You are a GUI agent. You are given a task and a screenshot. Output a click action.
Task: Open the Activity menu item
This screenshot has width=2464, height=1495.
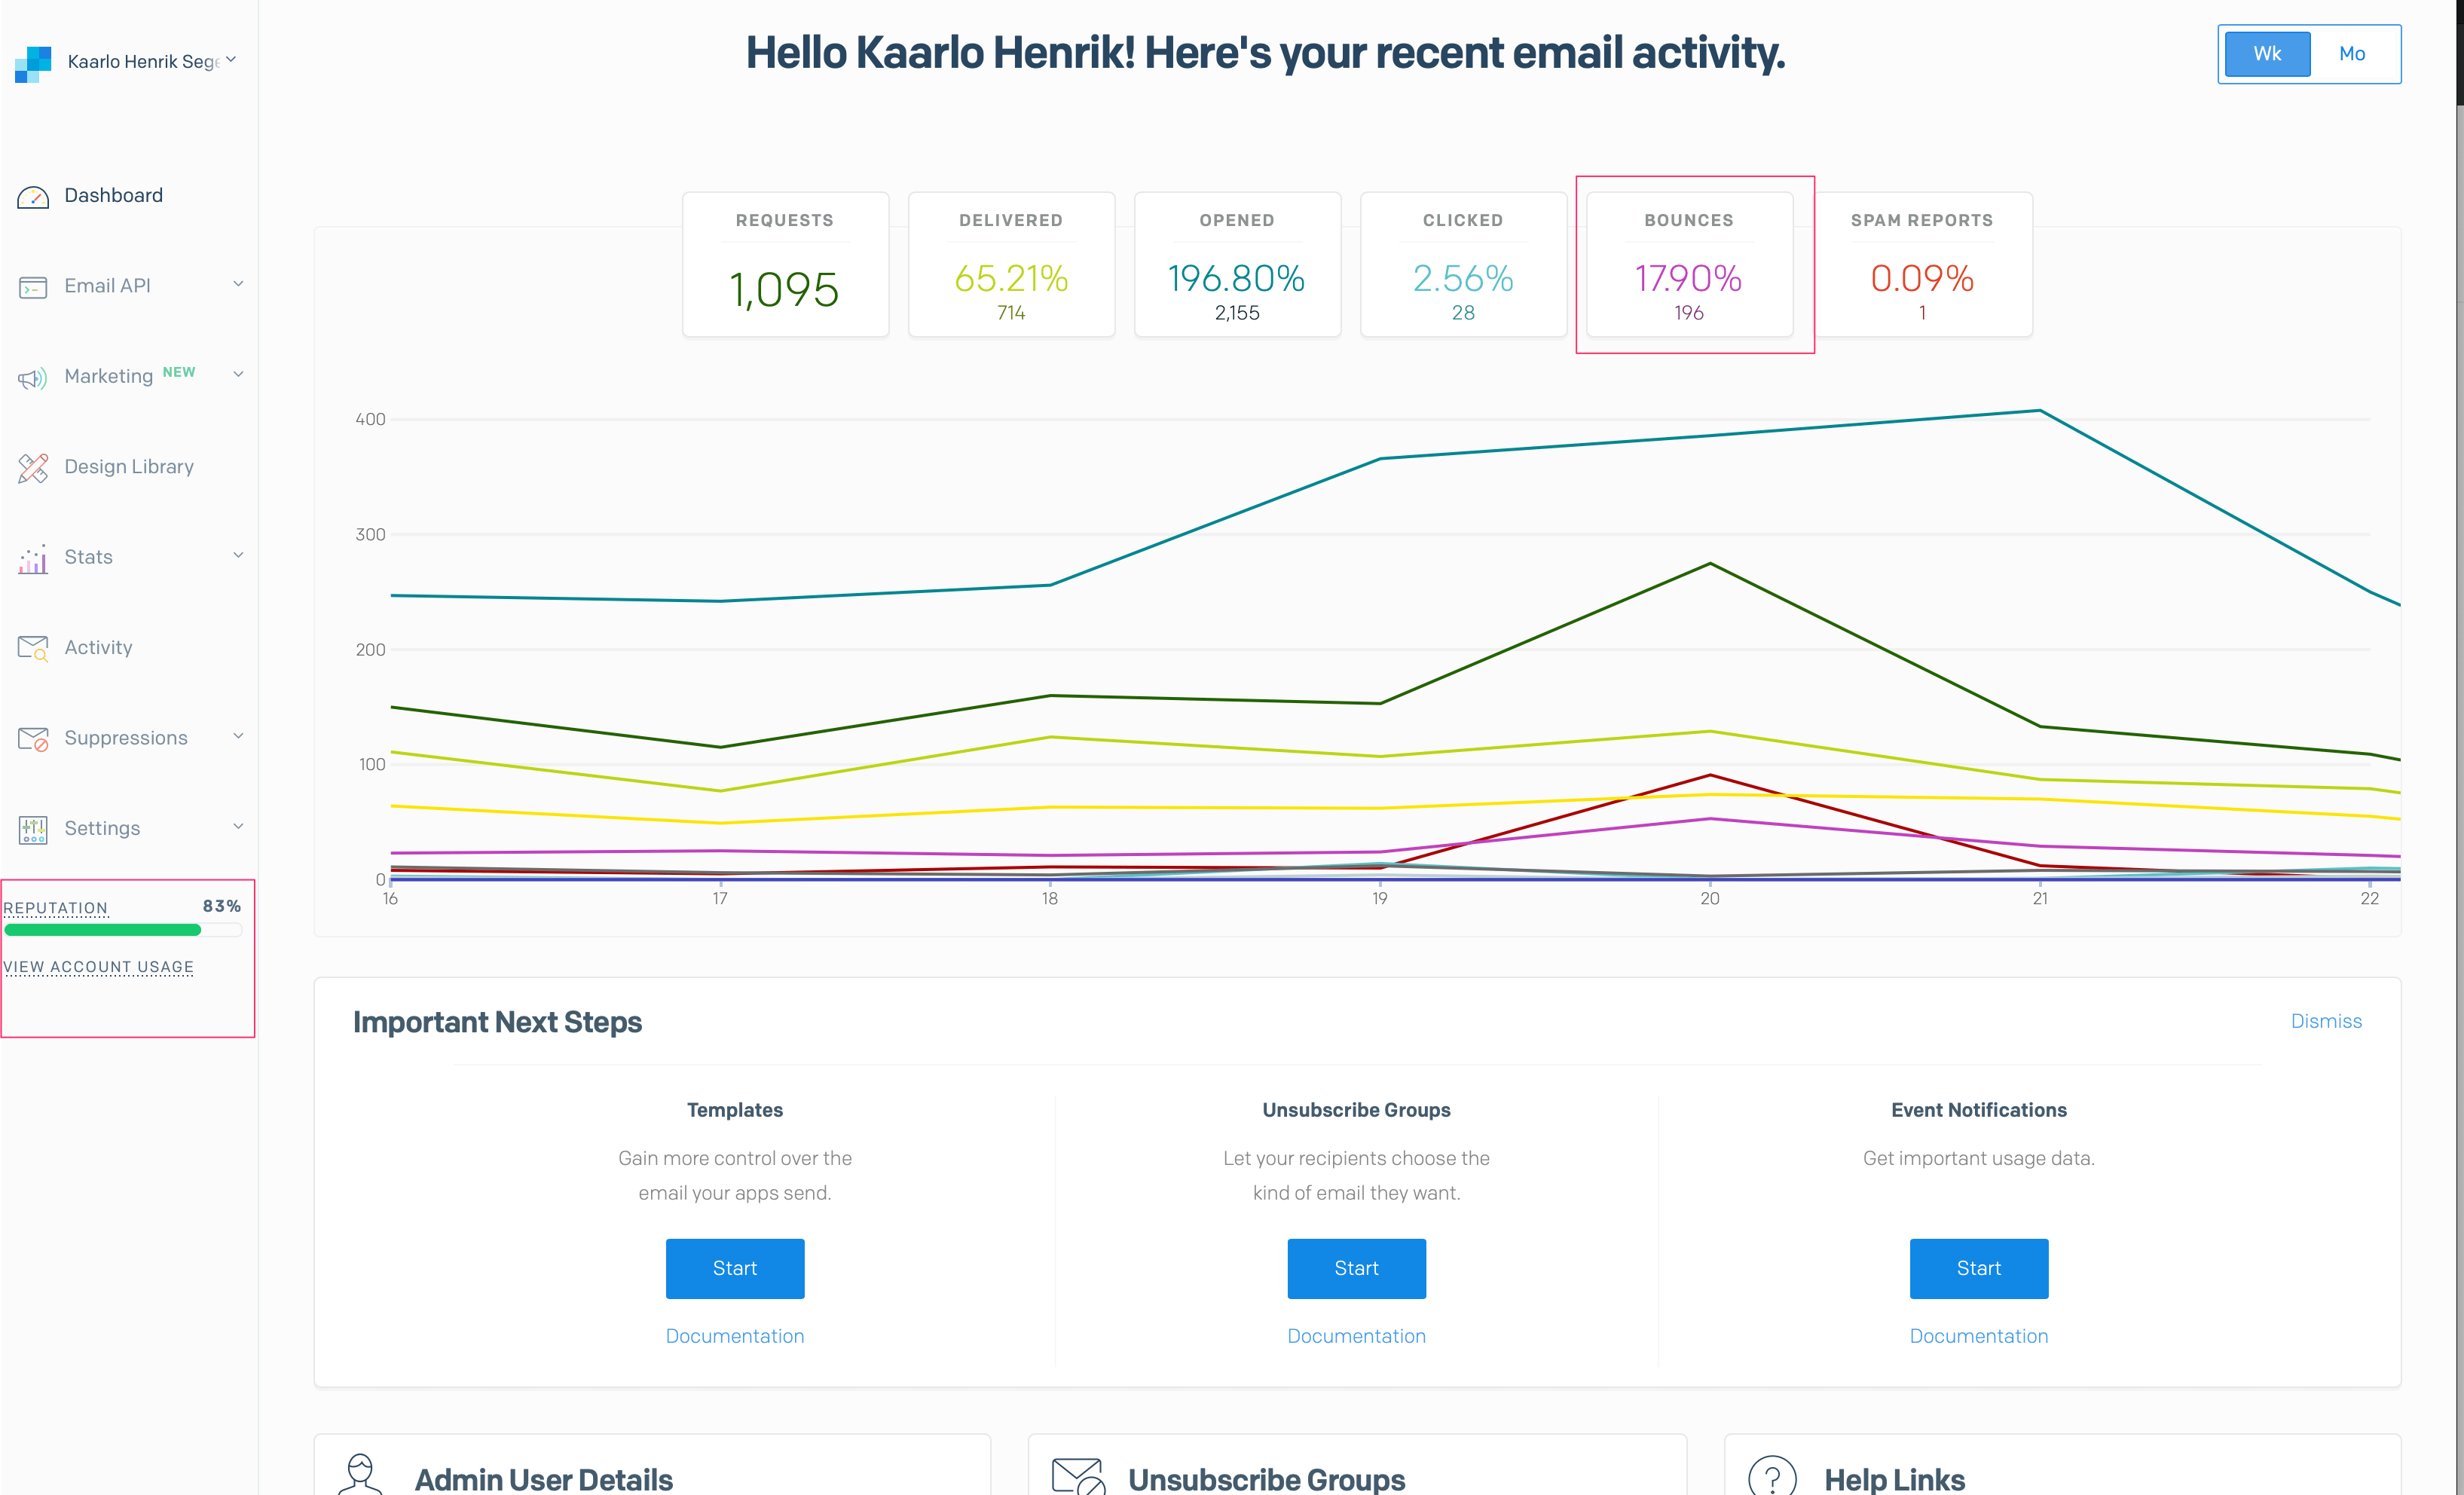(x=98, y=647)
